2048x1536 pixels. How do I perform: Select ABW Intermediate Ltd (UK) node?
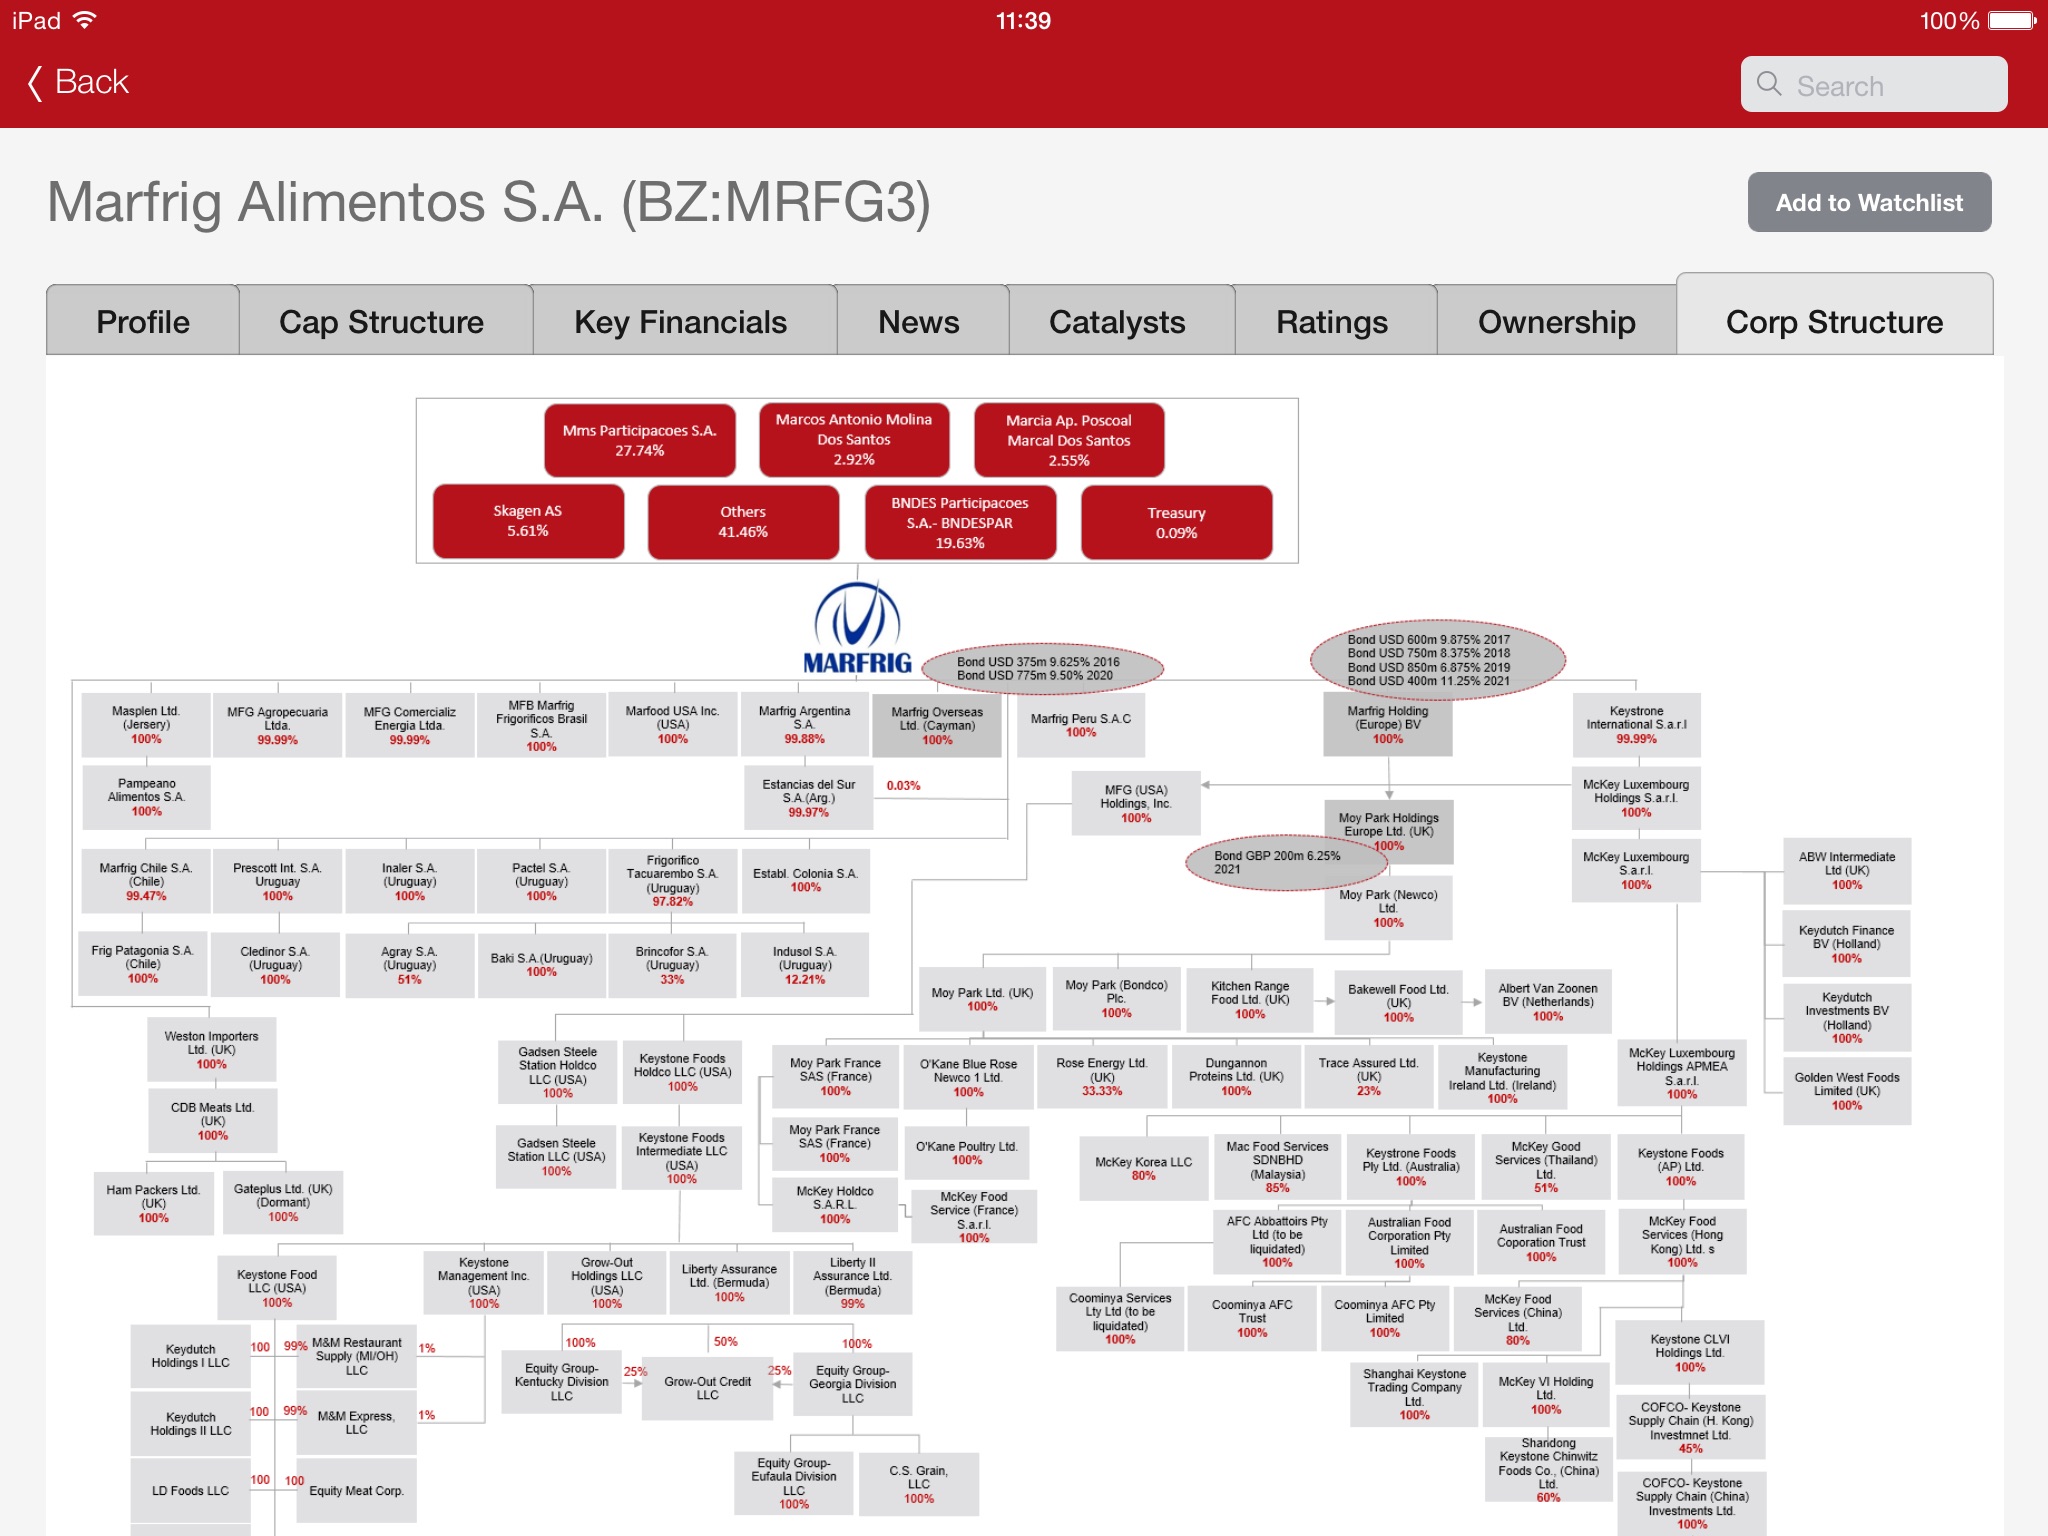pos(1847,870)
